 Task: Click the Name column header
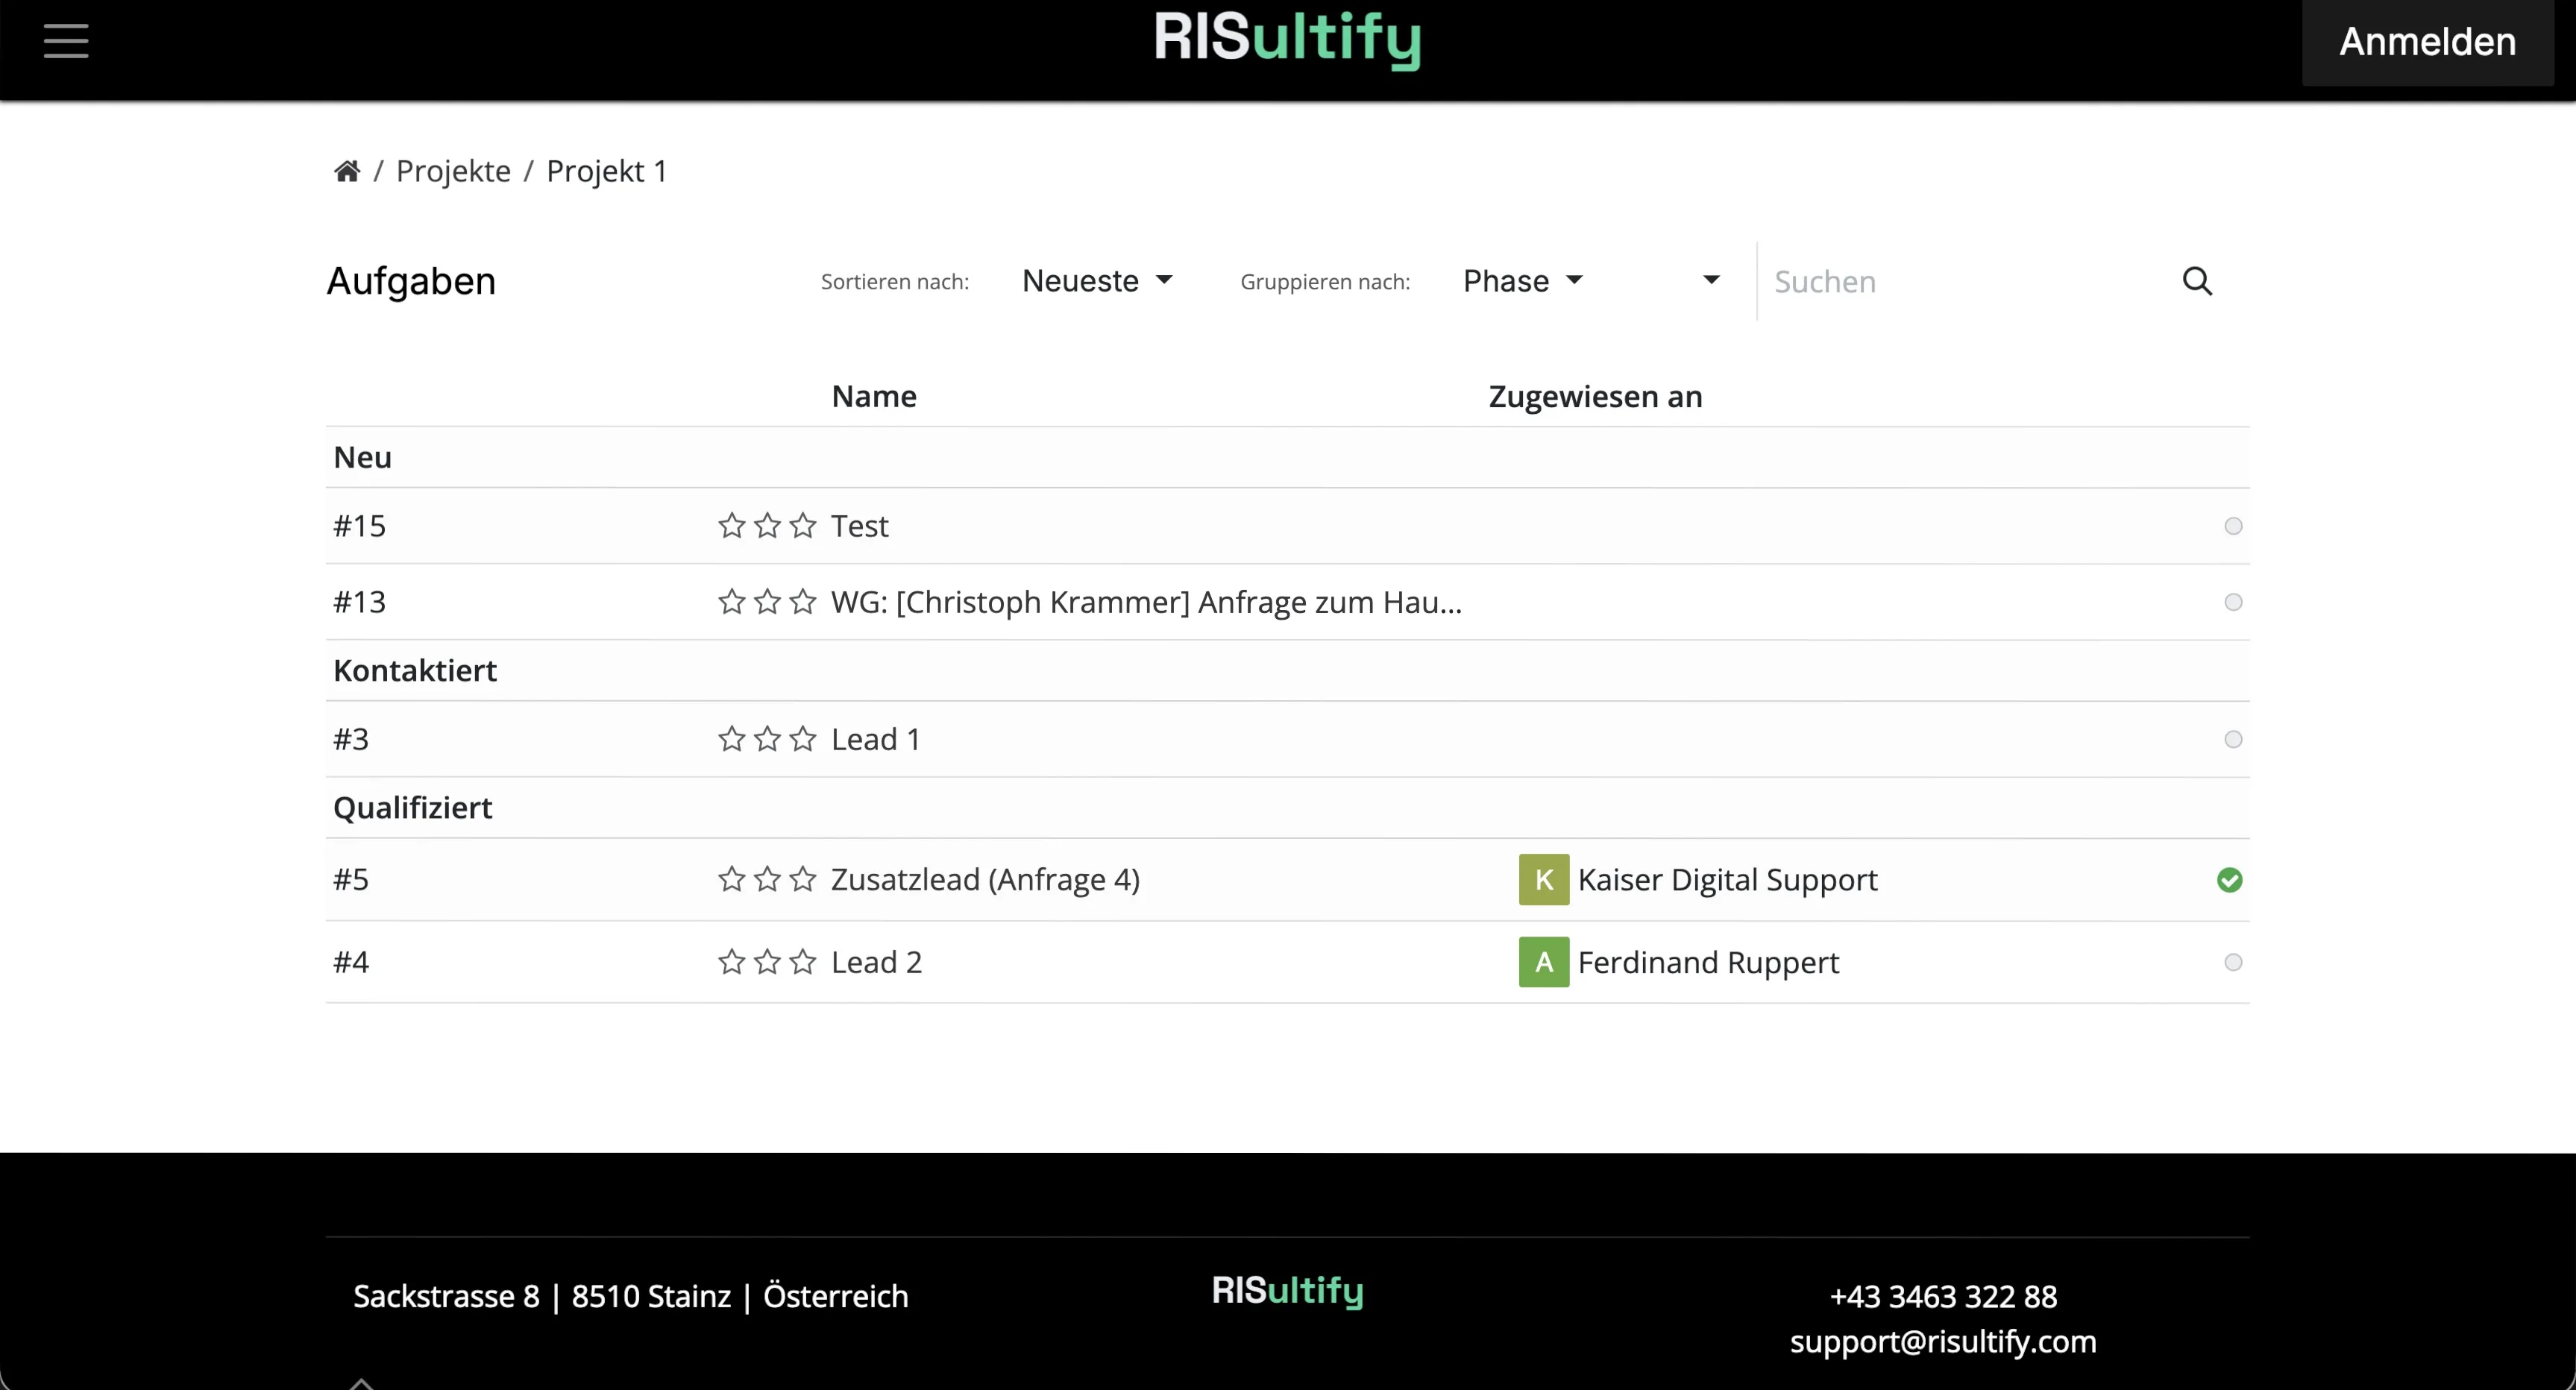click(x=874, y=396)
